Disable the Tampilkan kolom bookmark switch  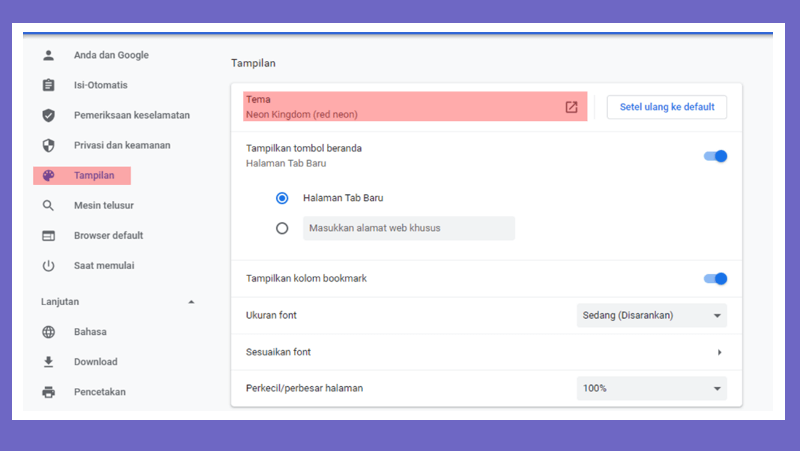715,279
